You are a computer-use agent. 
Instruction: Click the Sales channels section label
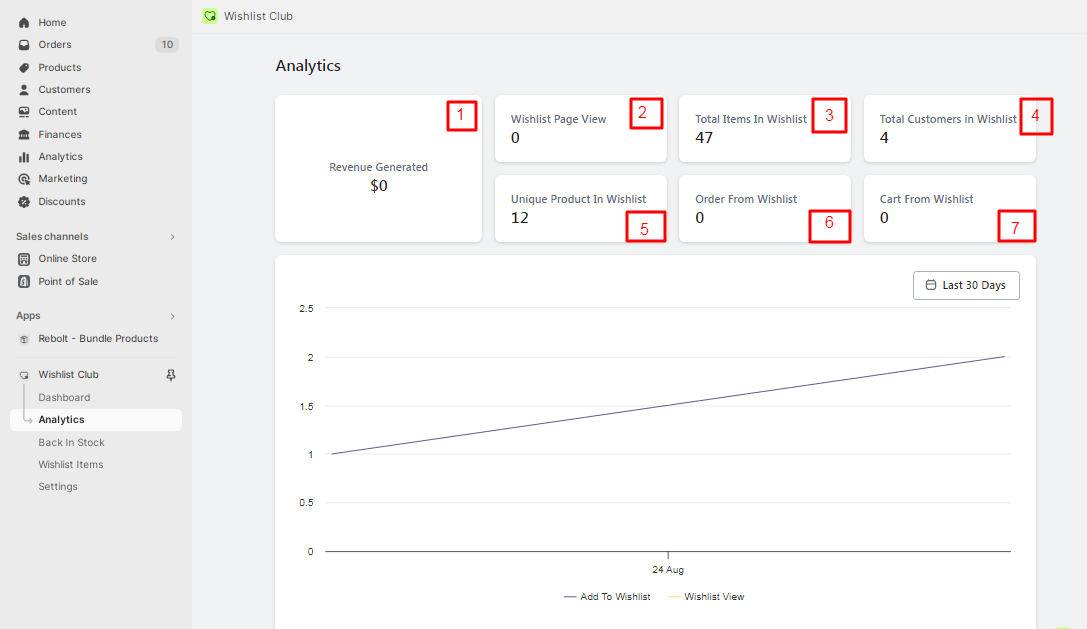[x=52, y=237]
